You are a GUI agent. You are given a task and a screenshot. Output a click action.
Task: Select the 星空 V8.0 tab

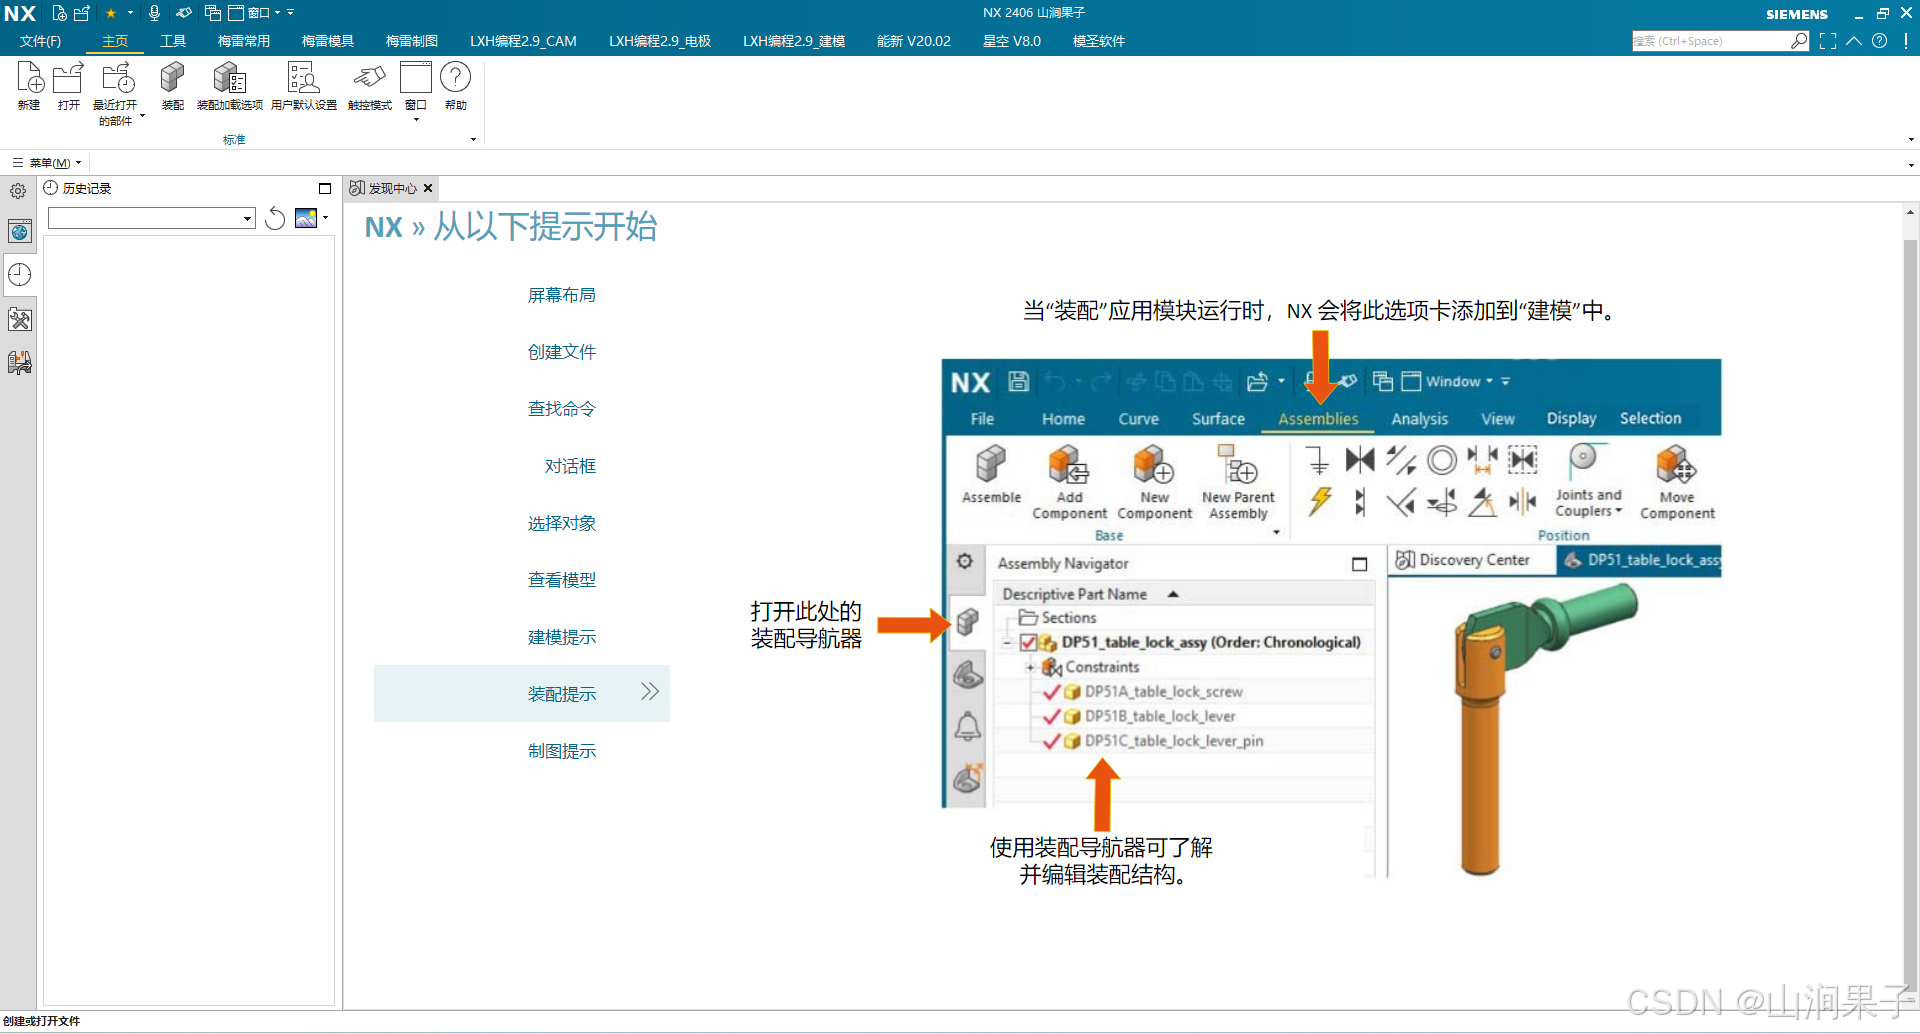1012,41
